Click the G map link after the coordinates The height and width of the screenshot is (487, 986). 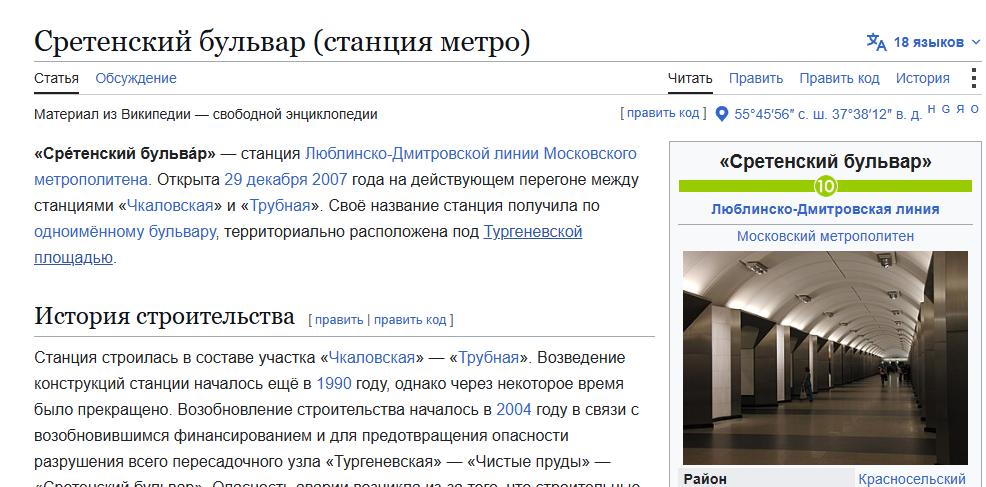point(946,109)
